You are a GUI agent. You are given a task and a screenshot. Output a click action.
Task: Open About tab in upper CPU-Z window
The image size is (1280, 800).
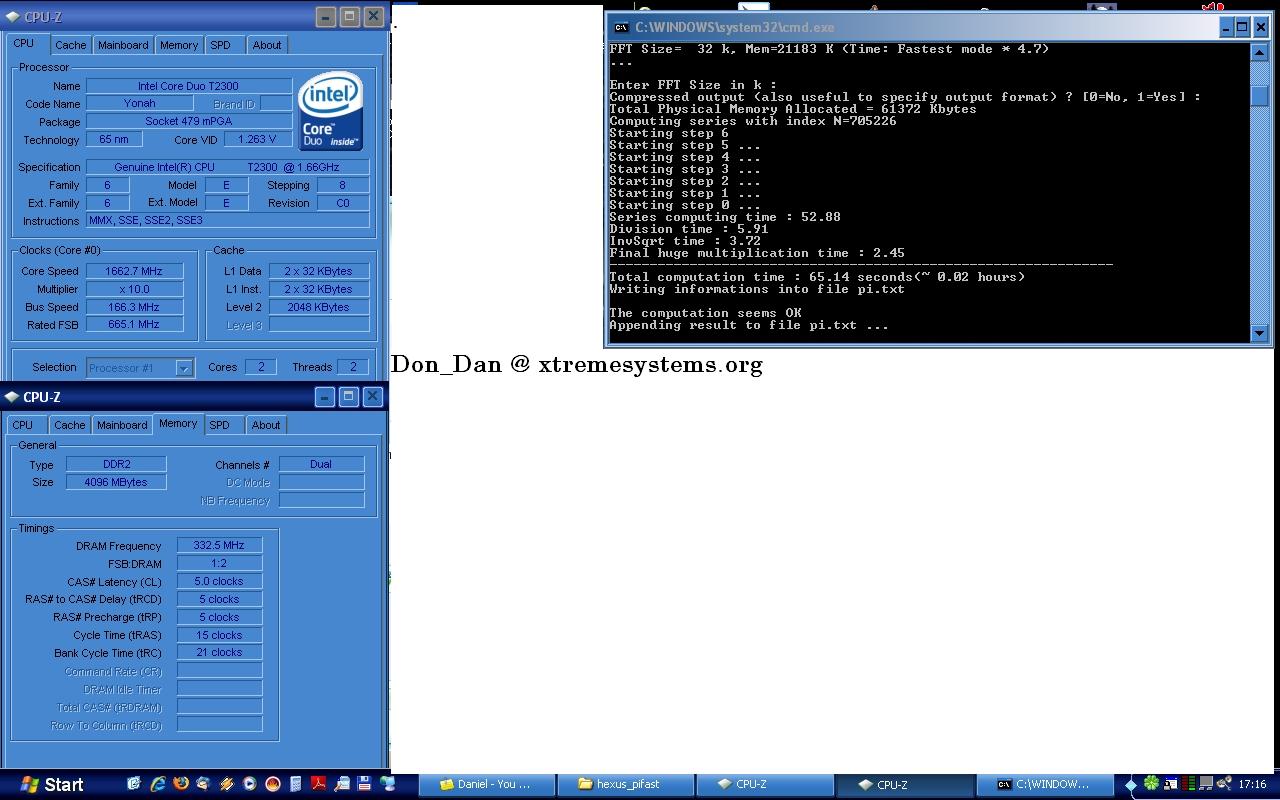coord(266,45)
